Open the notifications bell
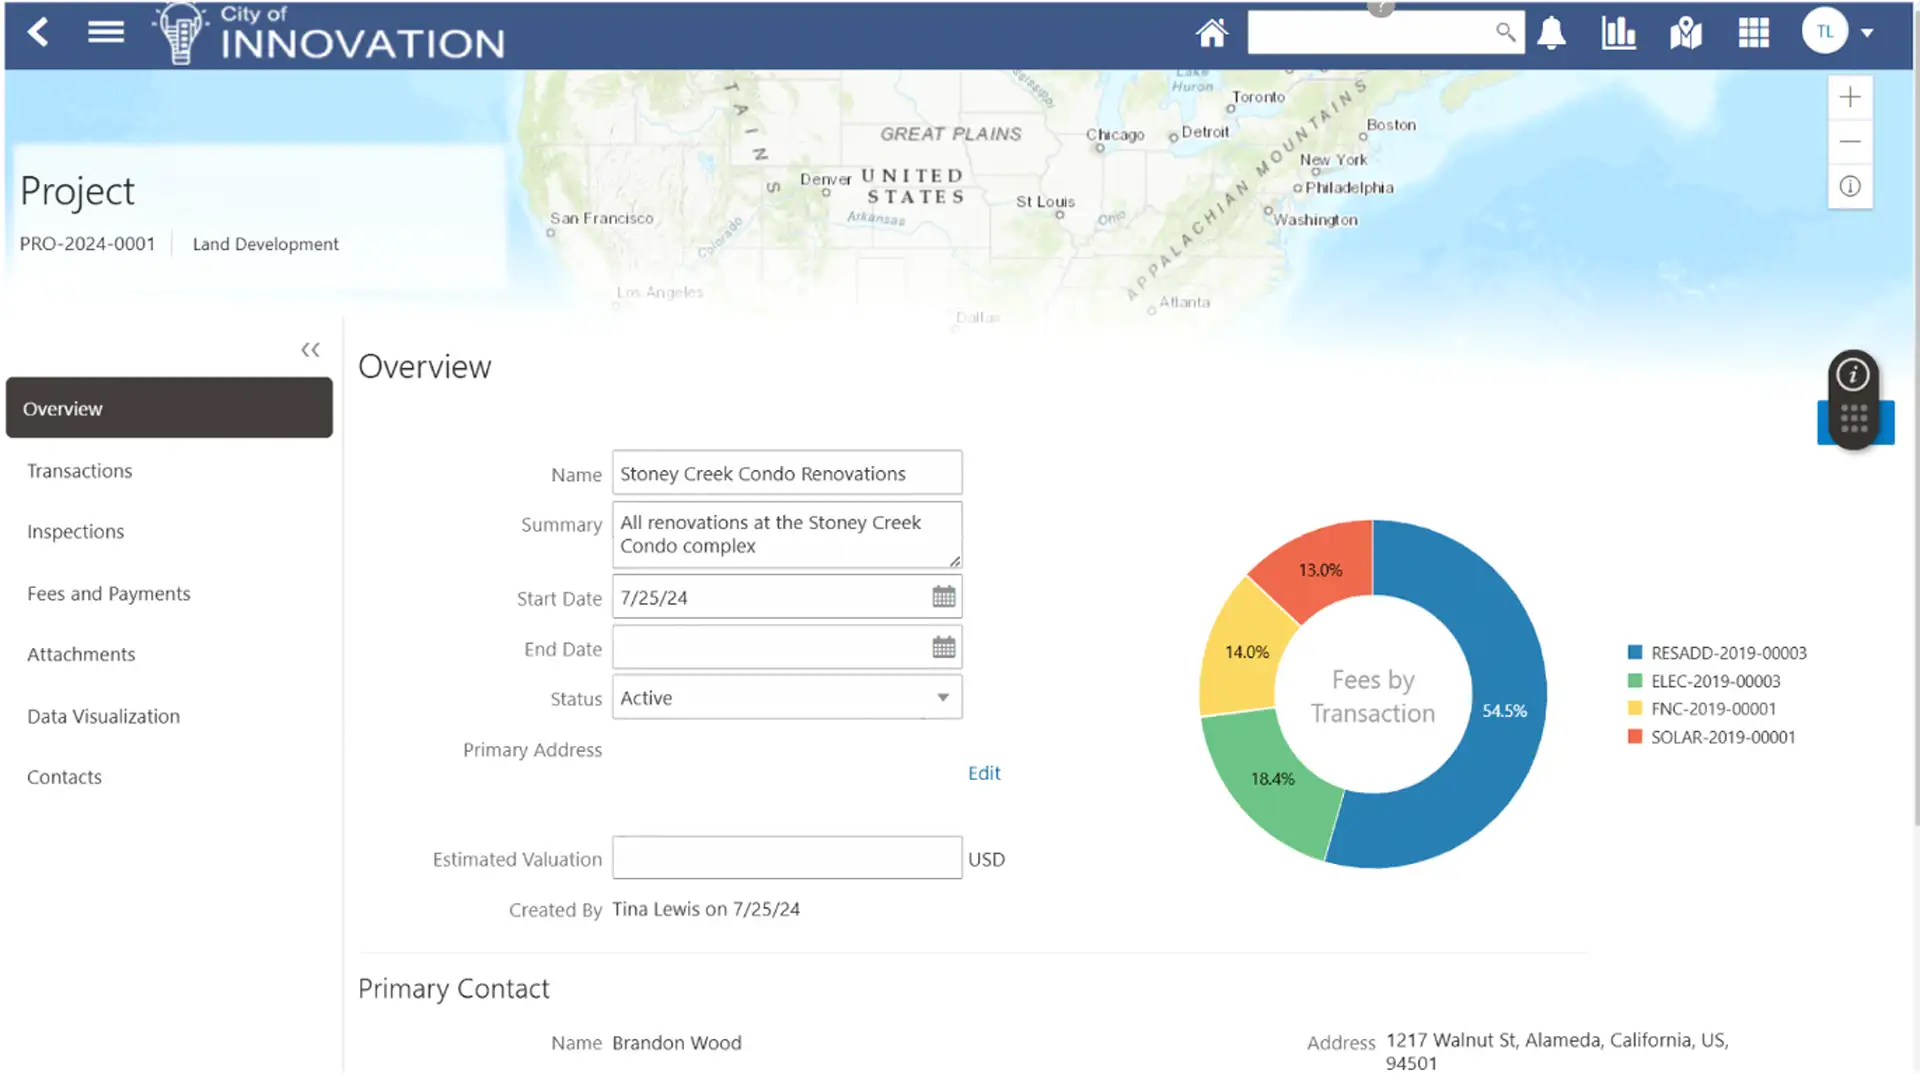This screenshot has height=1080, width=1920. click(1551, 33)
